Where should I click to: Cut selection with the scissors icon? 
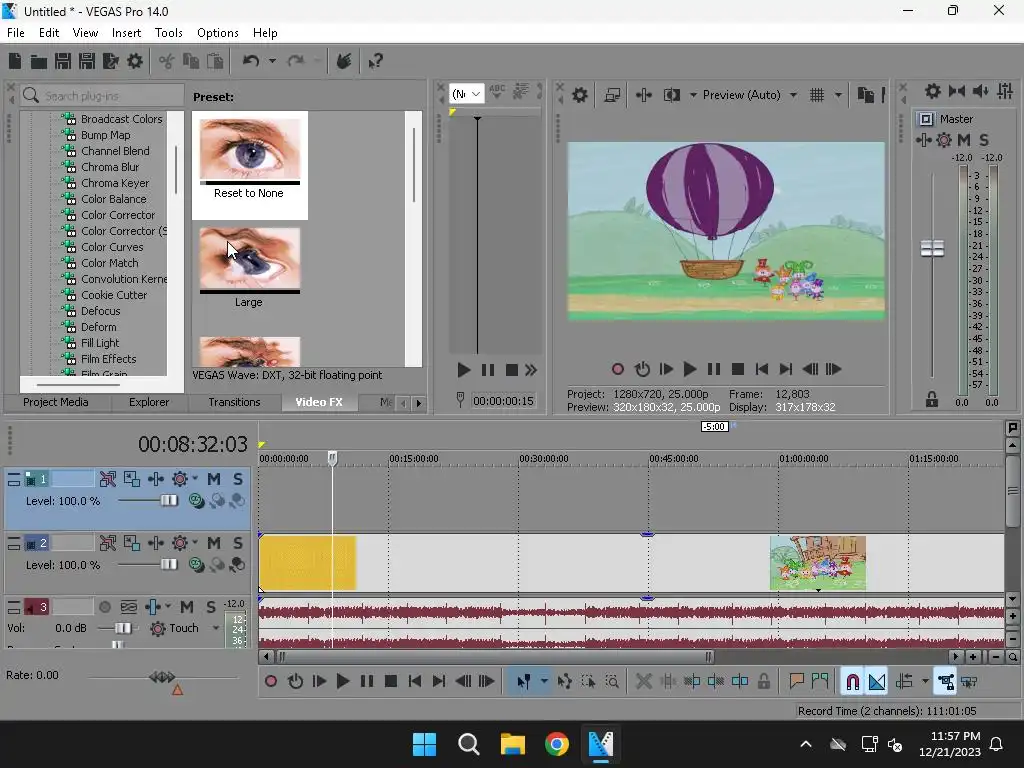point(167,61)
